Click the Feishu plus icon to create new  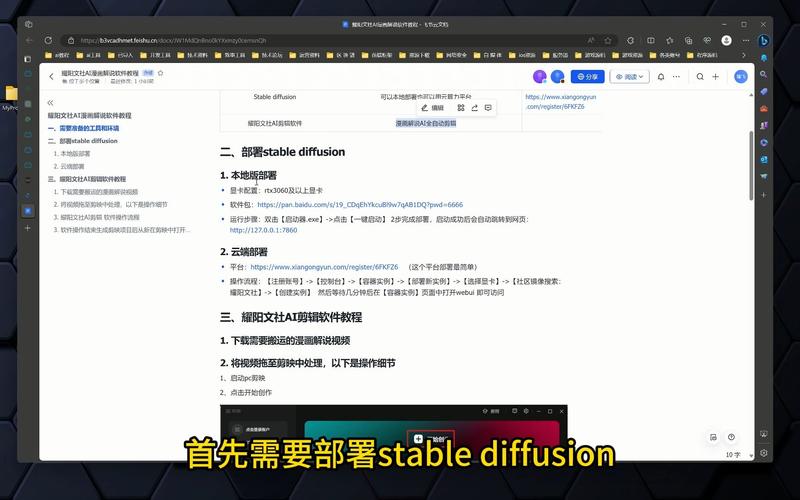point(715,77)
